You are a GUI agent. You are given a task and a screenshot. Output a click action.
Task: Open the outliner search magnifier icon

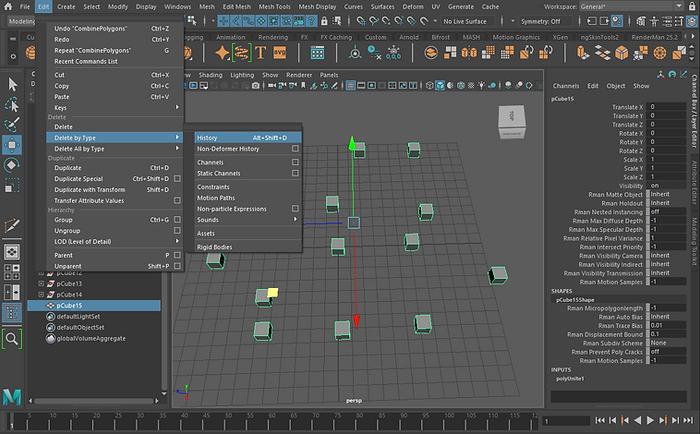(x=12, y=339)
